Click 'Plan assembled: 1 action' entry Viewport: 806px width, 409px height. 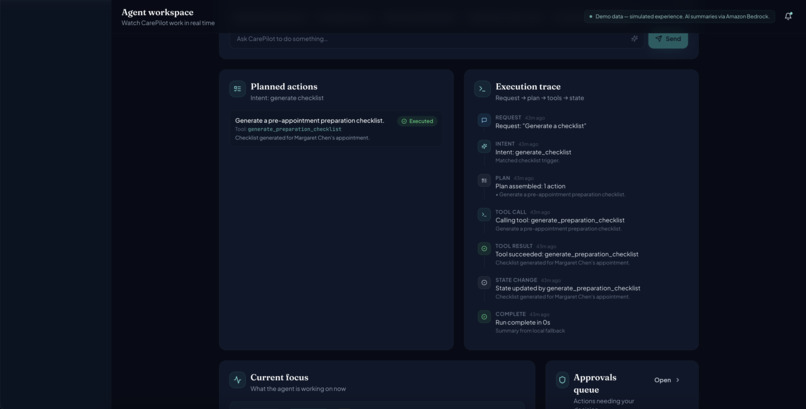pos(530,186)
